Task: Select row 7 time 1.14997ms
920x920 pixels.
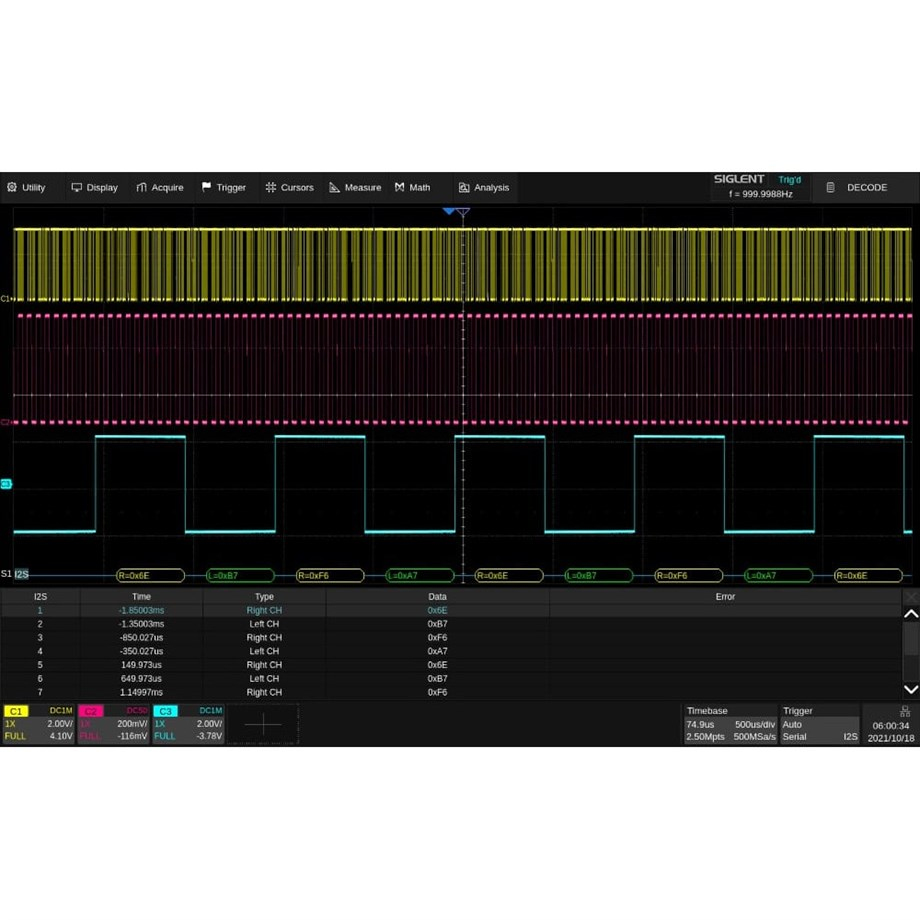Action: pyautogui.click(x=141, y=692)
